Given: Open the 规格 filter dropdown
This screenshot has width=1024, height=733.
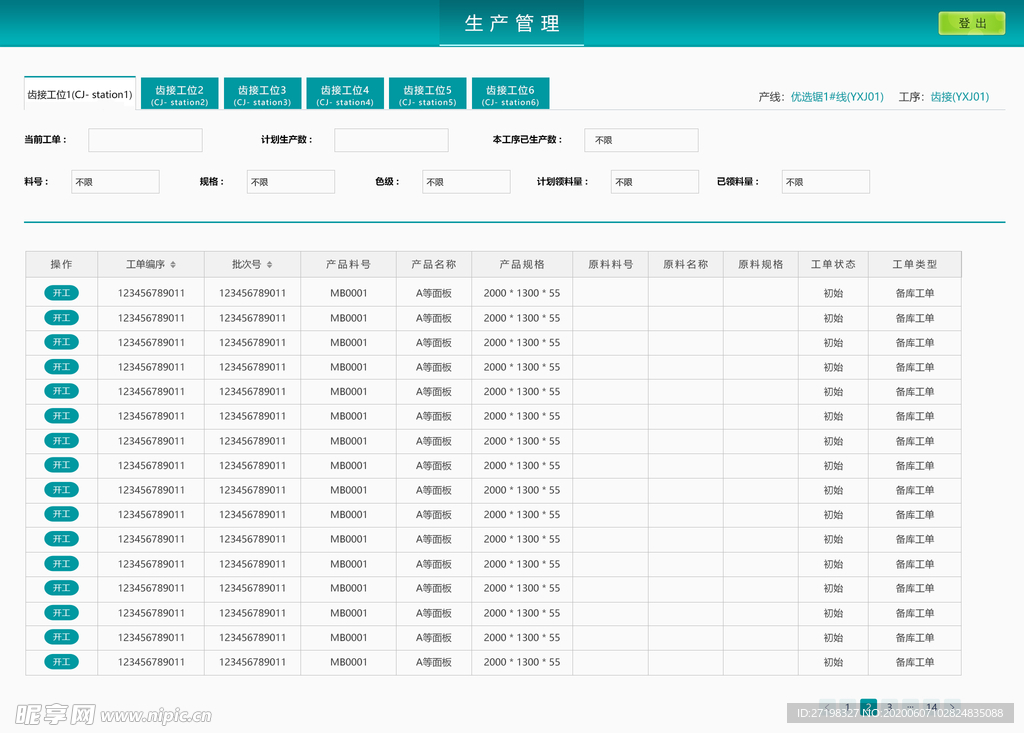Looking at the screenshot, I should click(x=290, y=181).
